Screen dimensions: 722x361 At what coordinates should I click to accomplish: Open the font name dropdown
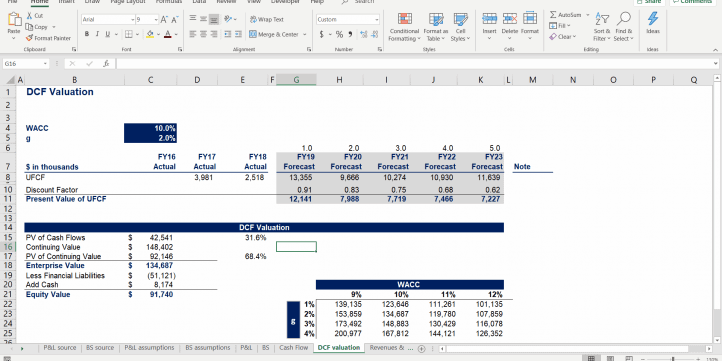coord(133,19)
